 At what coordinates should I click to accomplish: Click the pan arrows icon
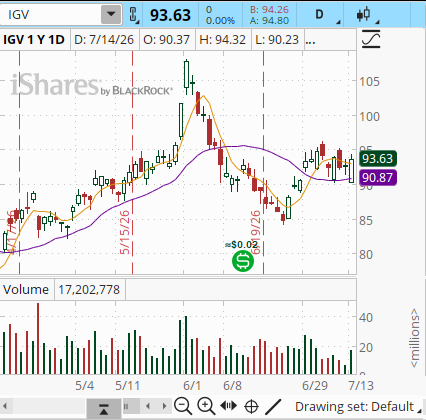click(229, 406)
